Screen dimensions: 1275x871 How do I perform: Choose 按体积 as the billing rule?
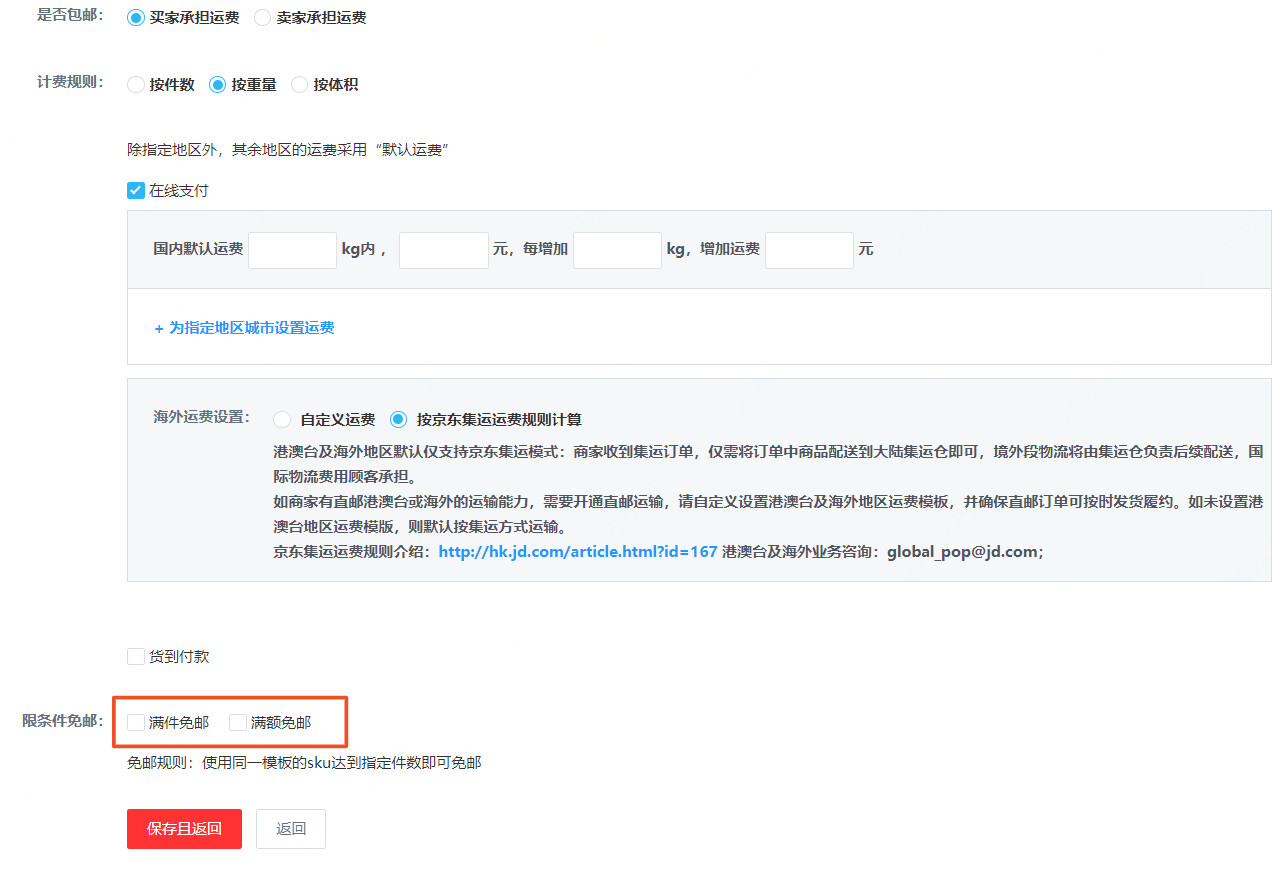pos(299,85)
